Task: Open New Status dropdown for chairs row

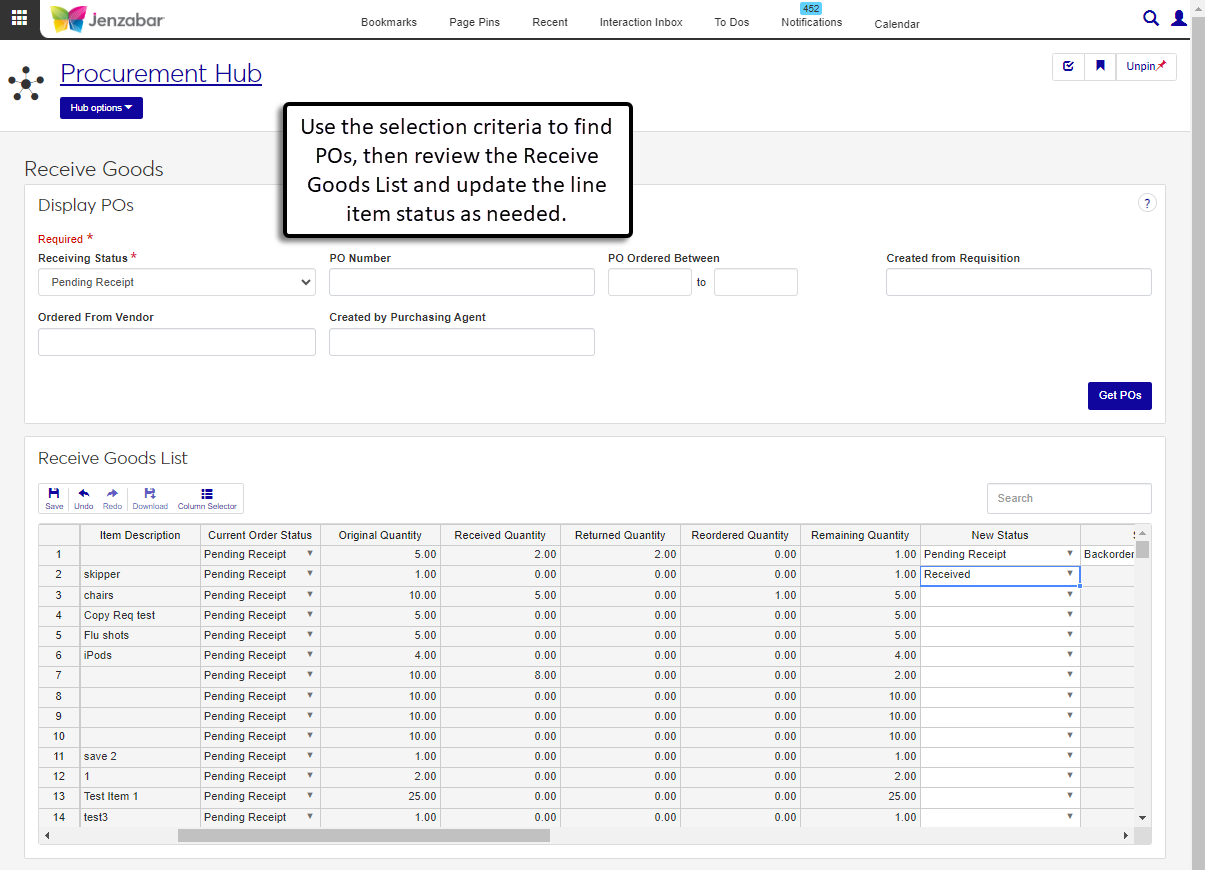Action: [1069, 595]
